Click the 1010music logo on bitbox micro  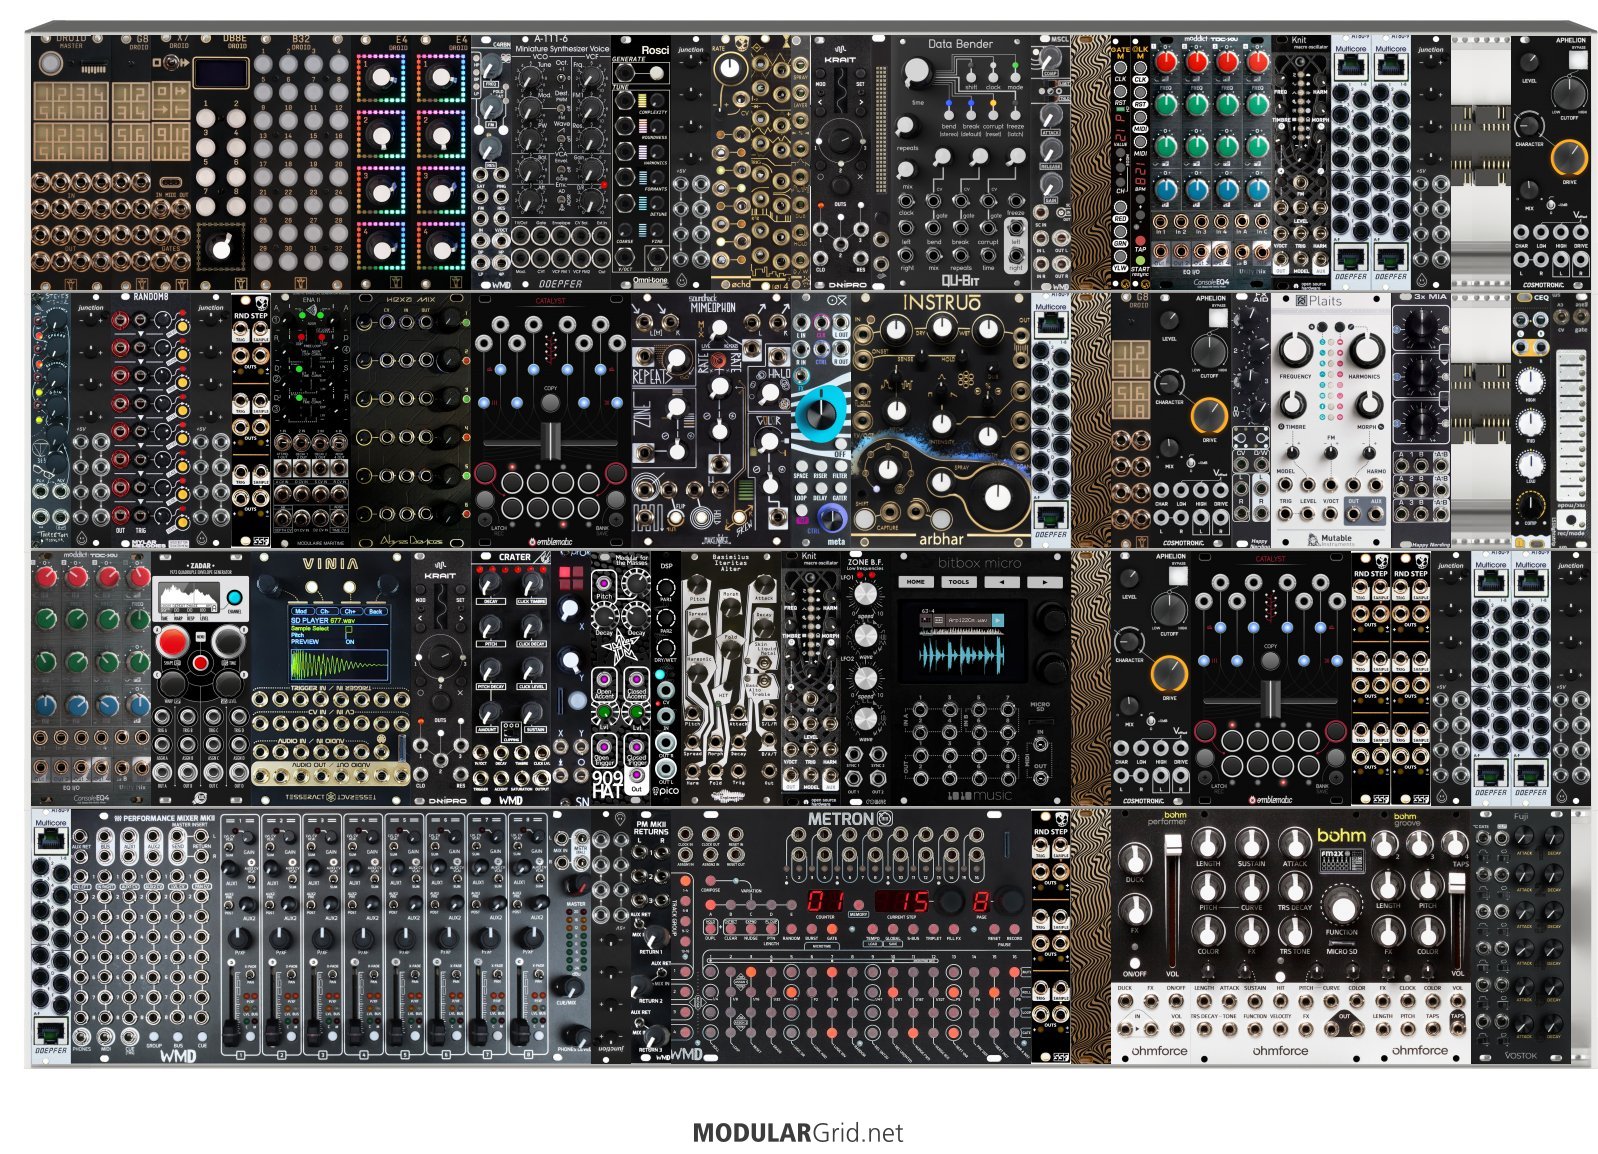980,796
